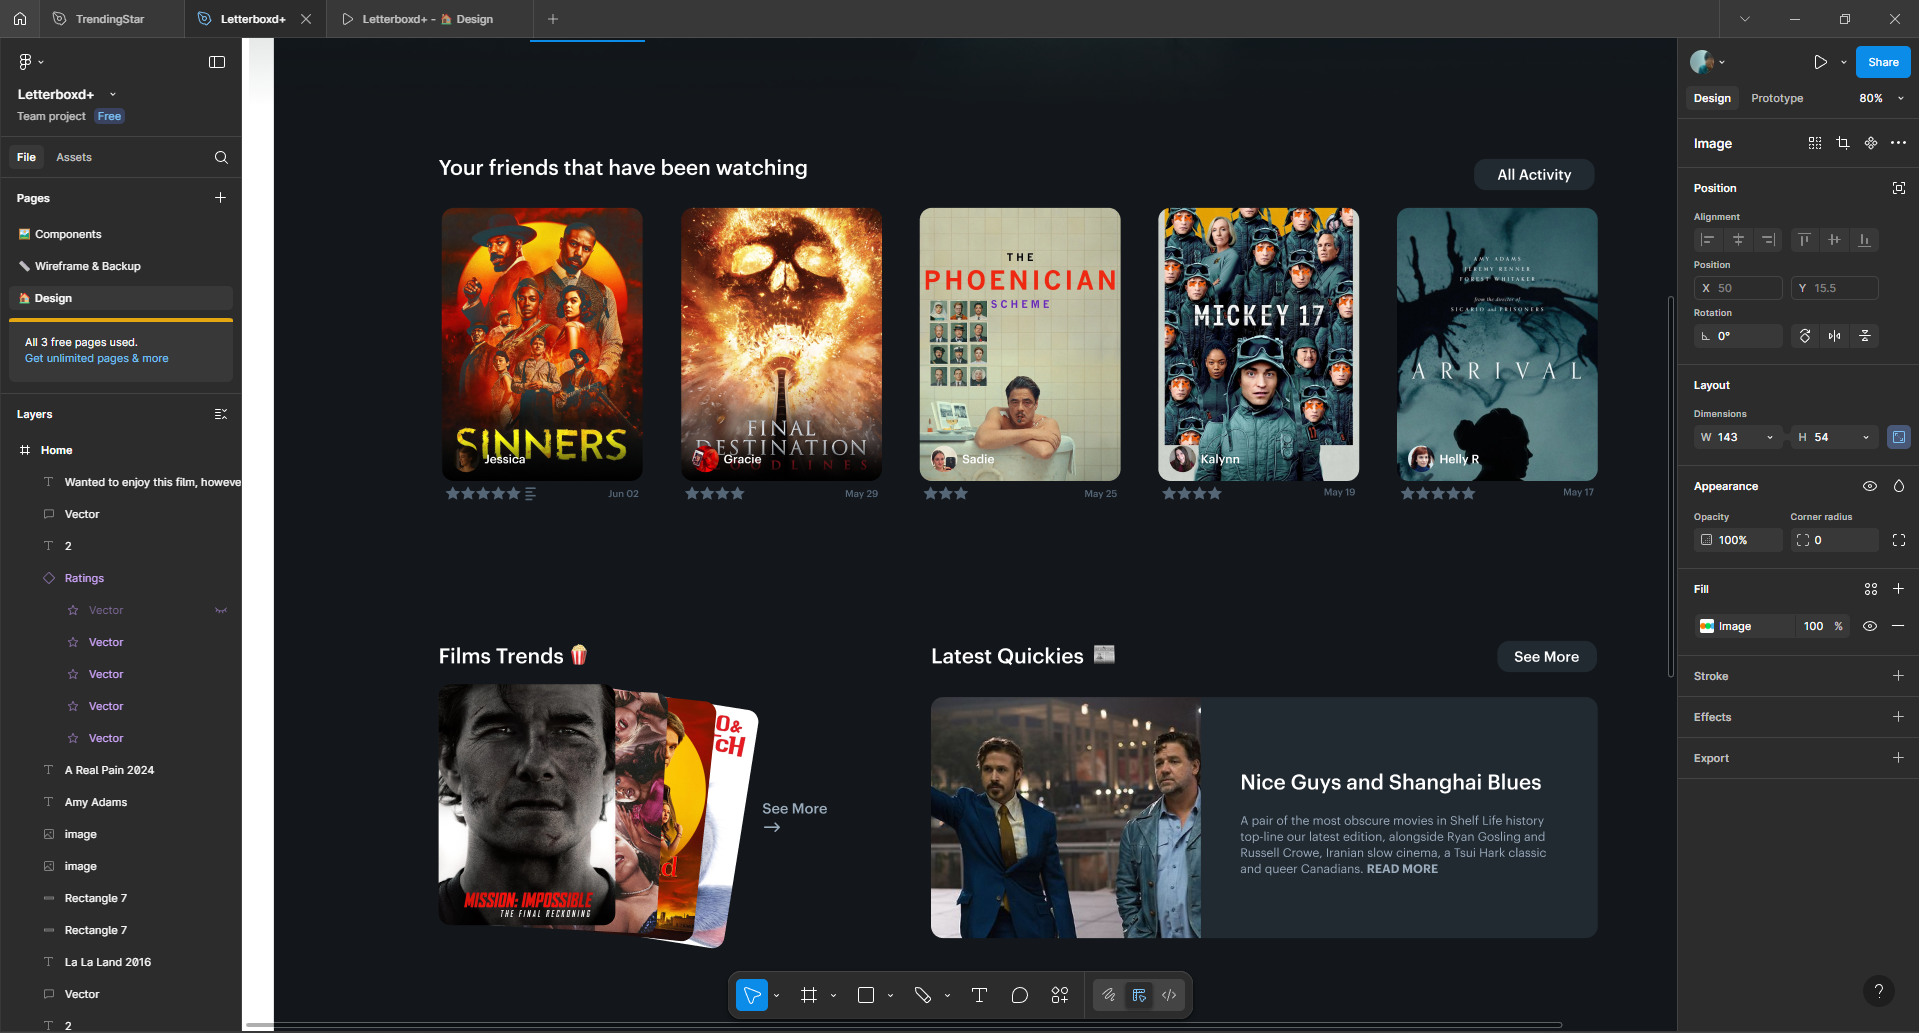The width and height of the screenshot is (1919, 1033).
Task: Activate Dev Mode code icon
Action: pyautogui.click(x=1169, y=995)
